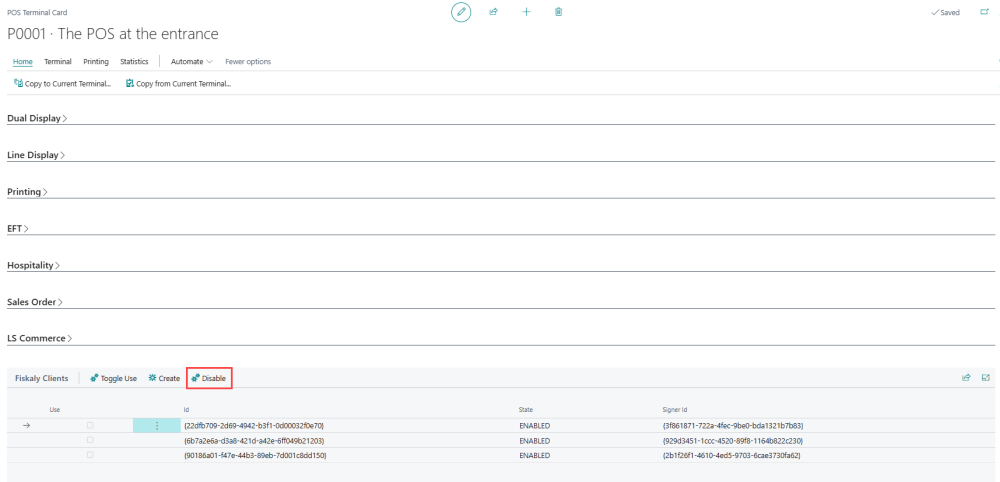Expand Fiskaly Clients part to full view

point(985,378)
